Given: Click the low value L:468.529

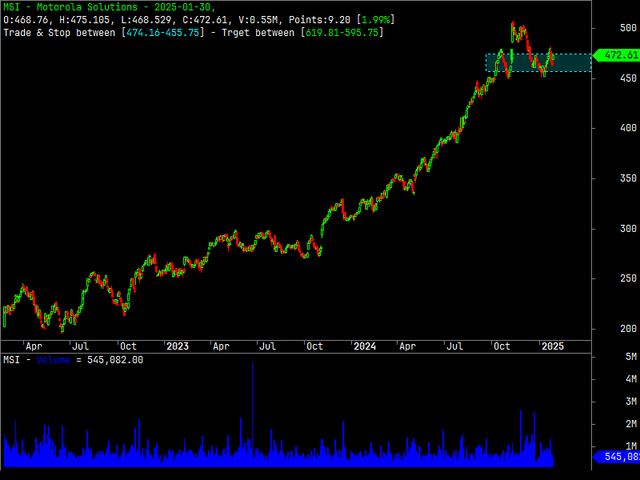Looking at the screenshot, I should coord(146,20).
